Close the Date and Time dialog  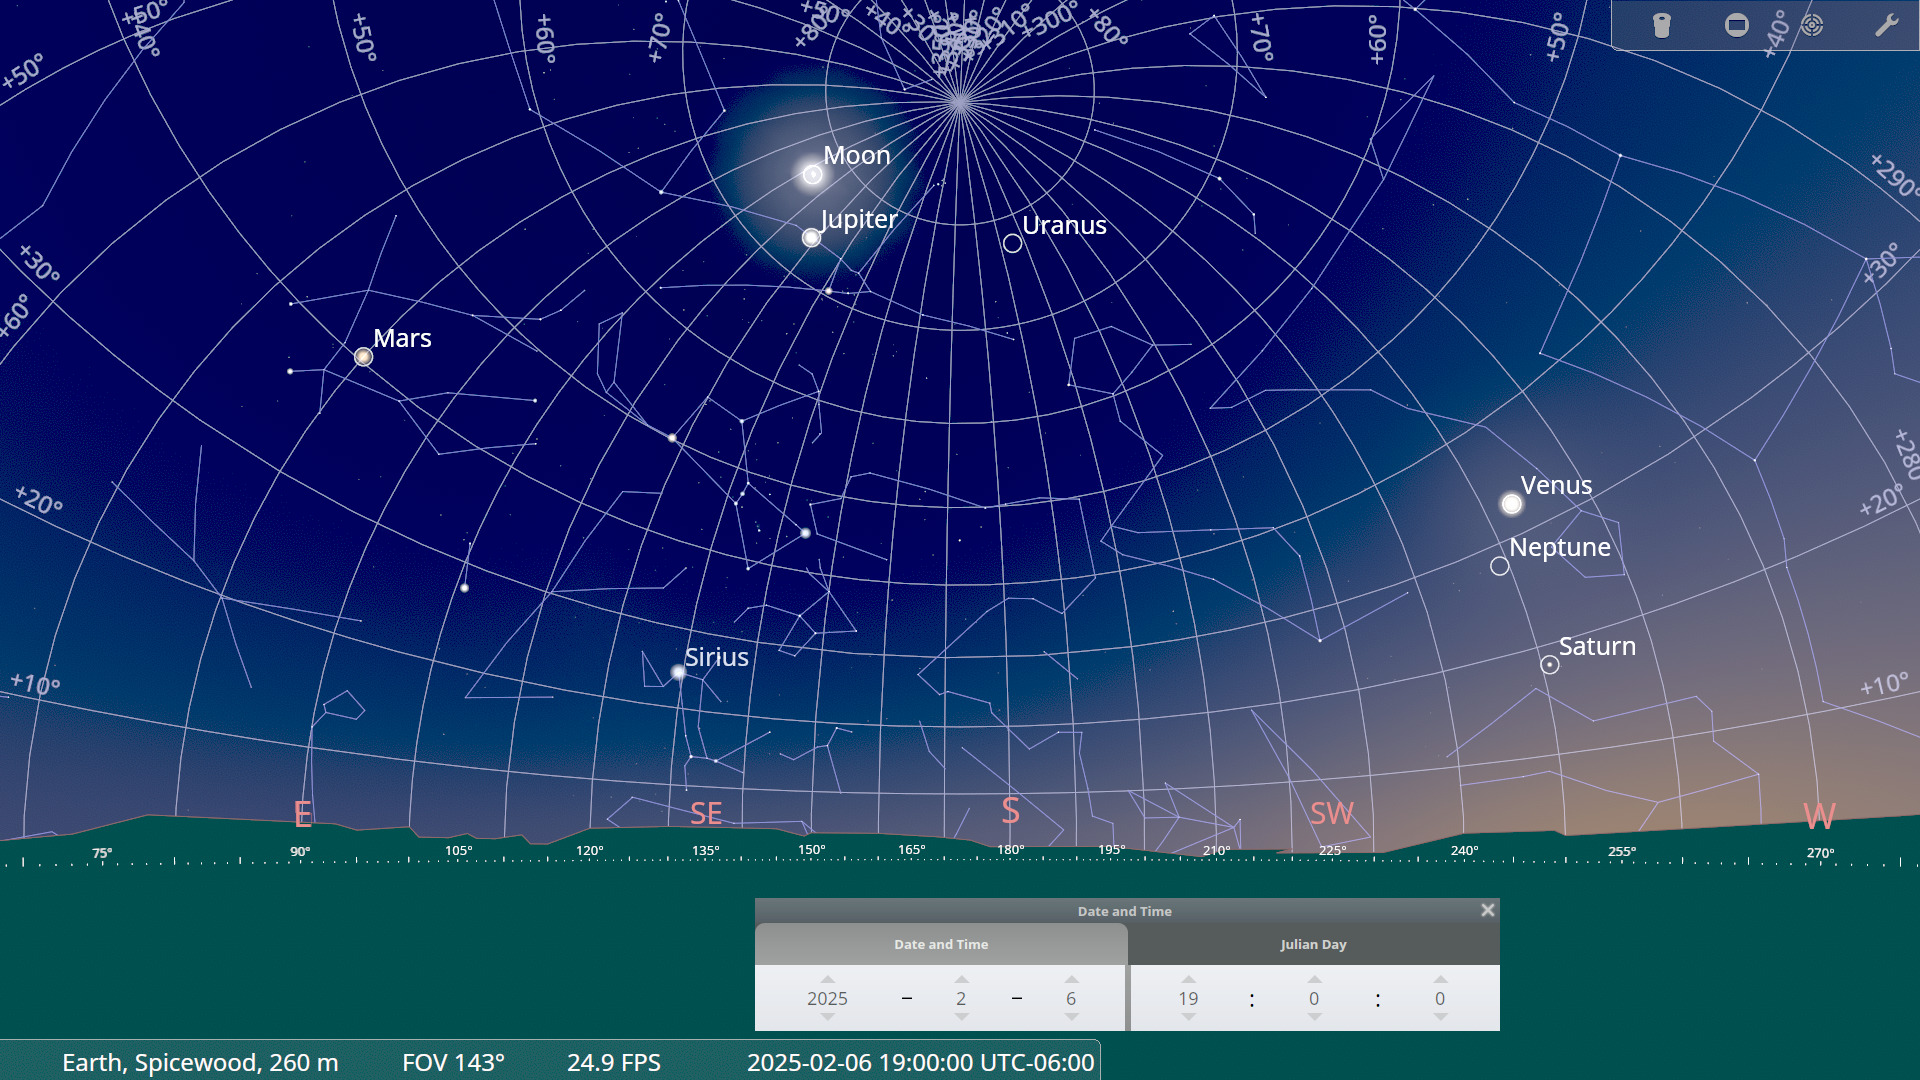pos(1487,910)
